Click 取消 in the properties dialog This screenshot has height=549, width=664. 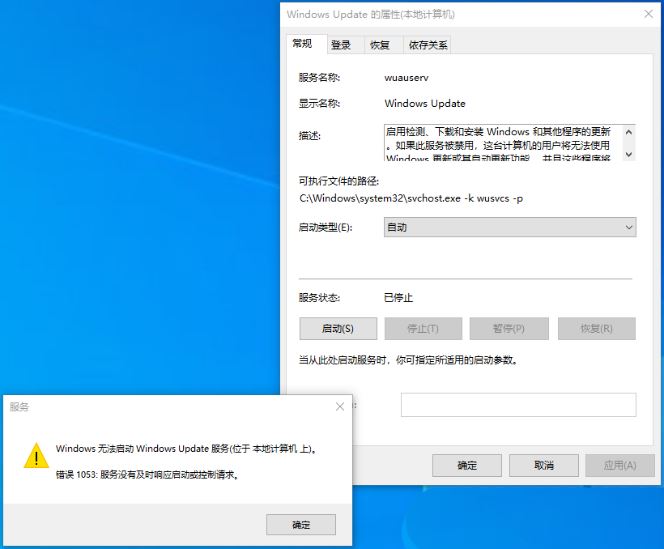(x=544, y=466)
